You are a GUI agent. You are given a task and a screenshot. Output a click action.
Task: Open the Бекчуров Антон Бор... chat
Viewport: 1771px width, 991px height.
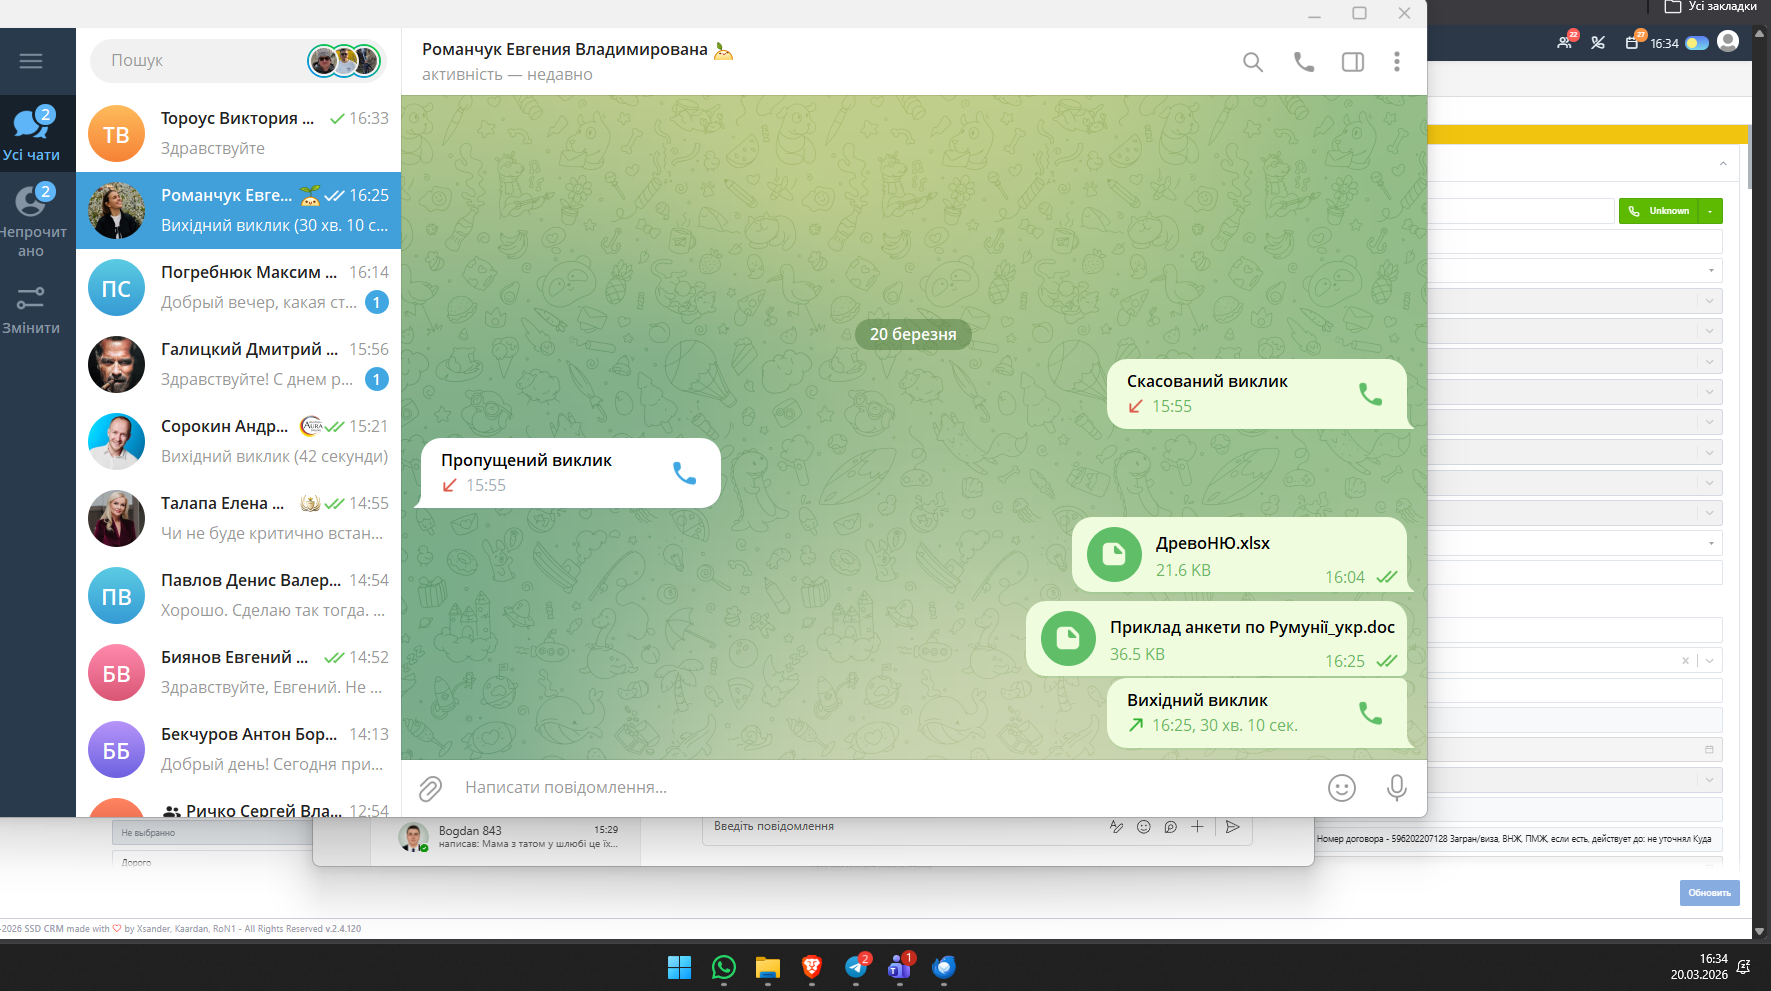tap(238, 749)
